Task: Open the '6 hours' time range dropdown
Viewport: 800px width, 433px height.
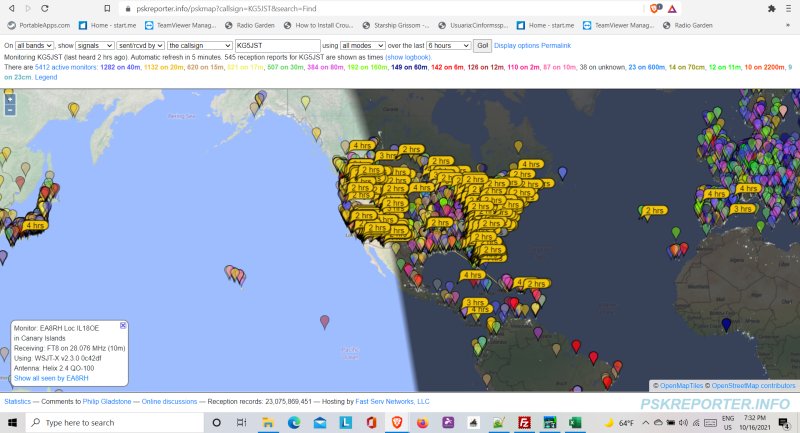Action: [448, 45]
